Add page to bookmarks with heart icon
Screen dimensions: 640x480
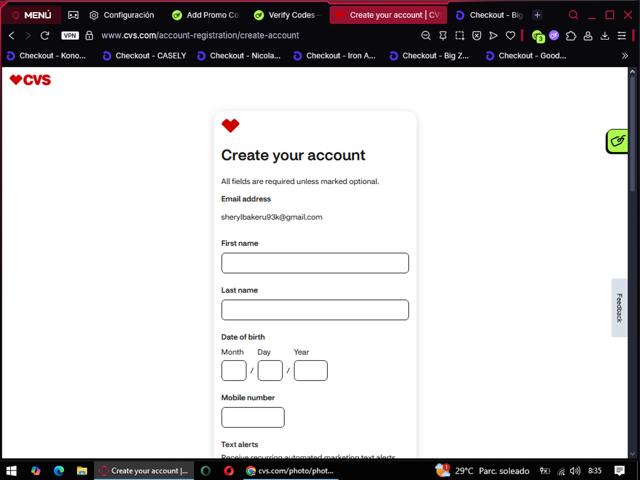[510, 36]
